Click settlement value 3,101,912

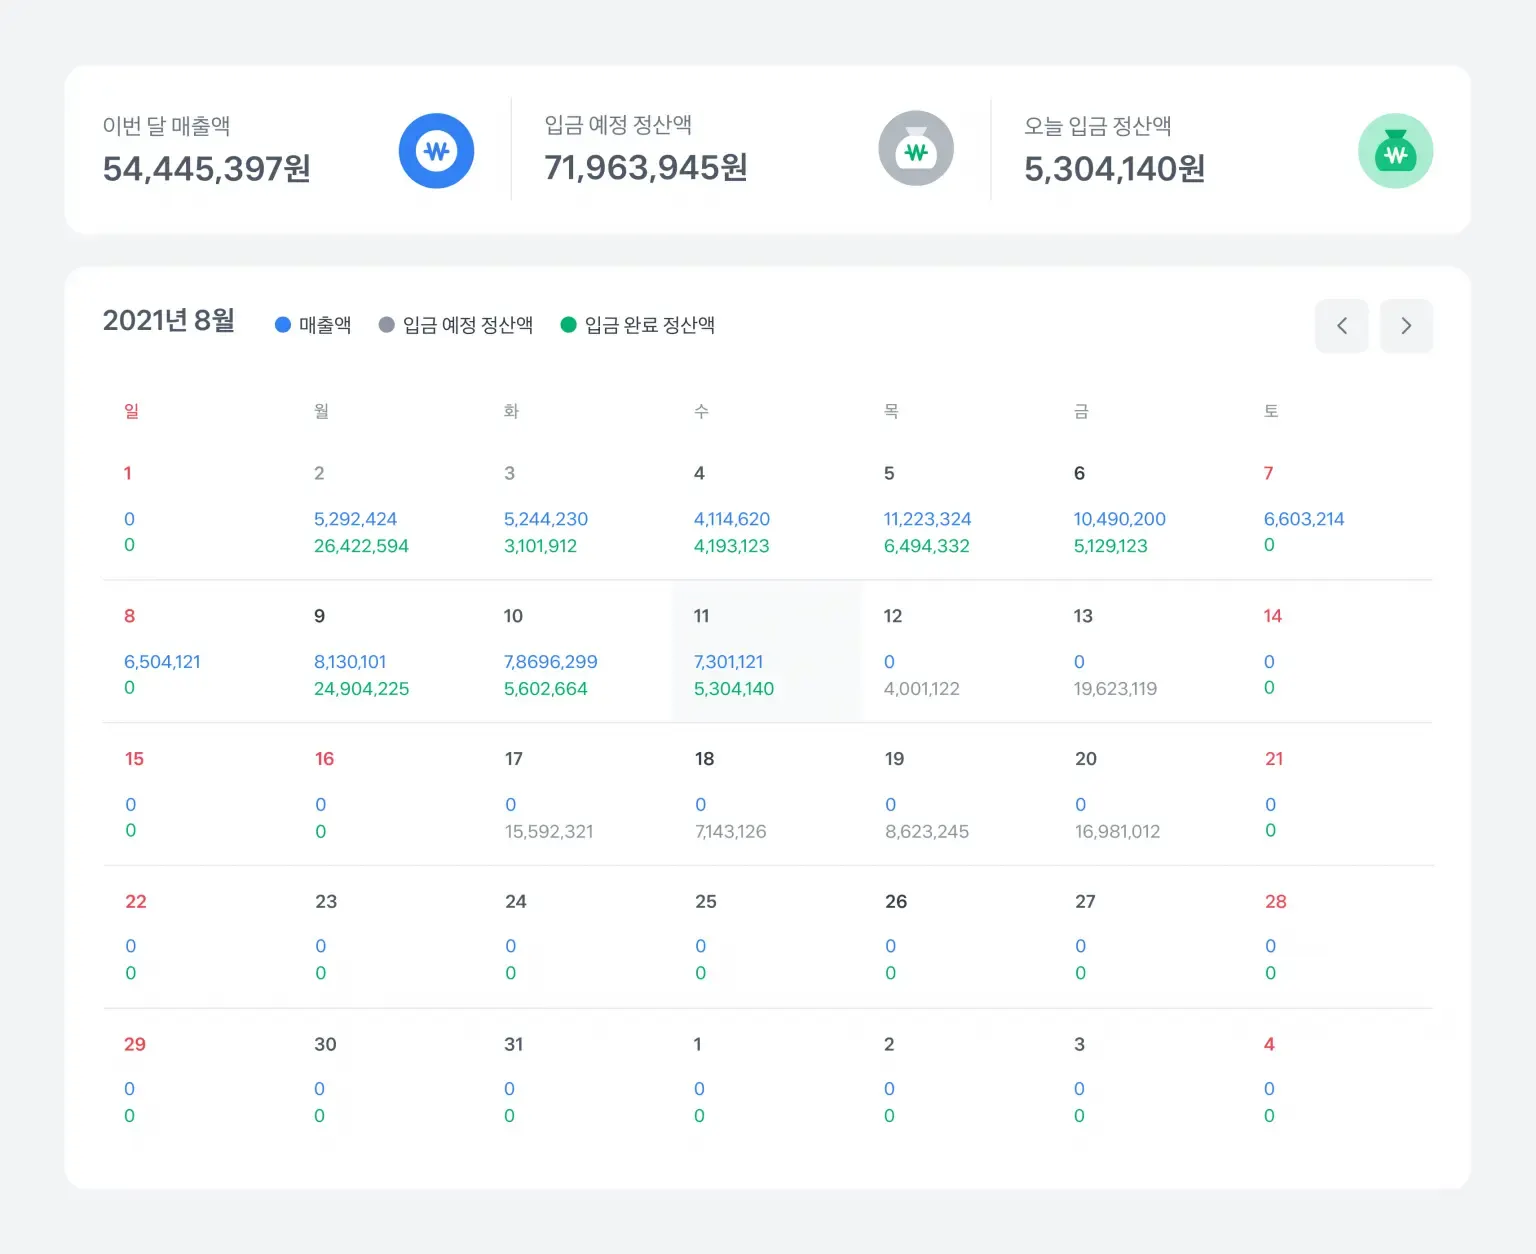(x=540, y=546)
